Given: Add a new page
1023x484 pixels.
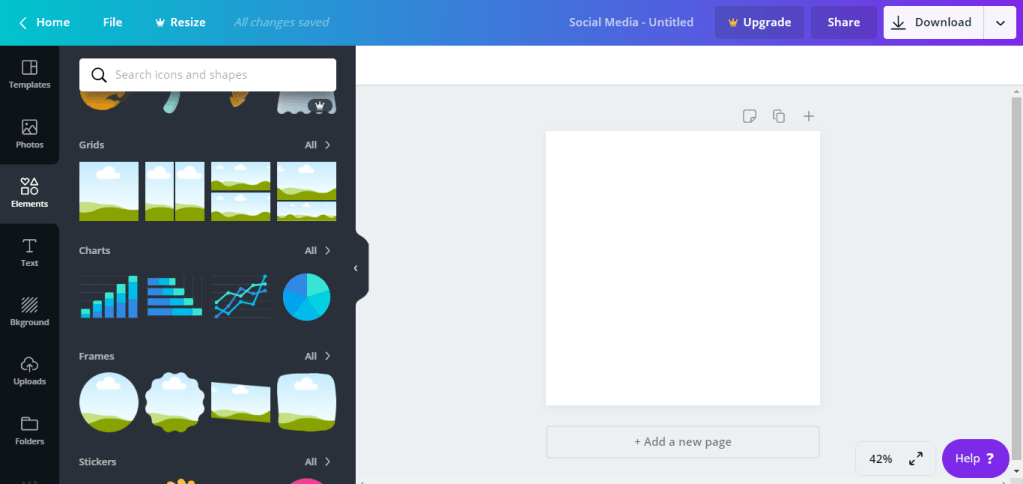Looking at the screenshot, I should pyautogui.click(x=682, y=441).
